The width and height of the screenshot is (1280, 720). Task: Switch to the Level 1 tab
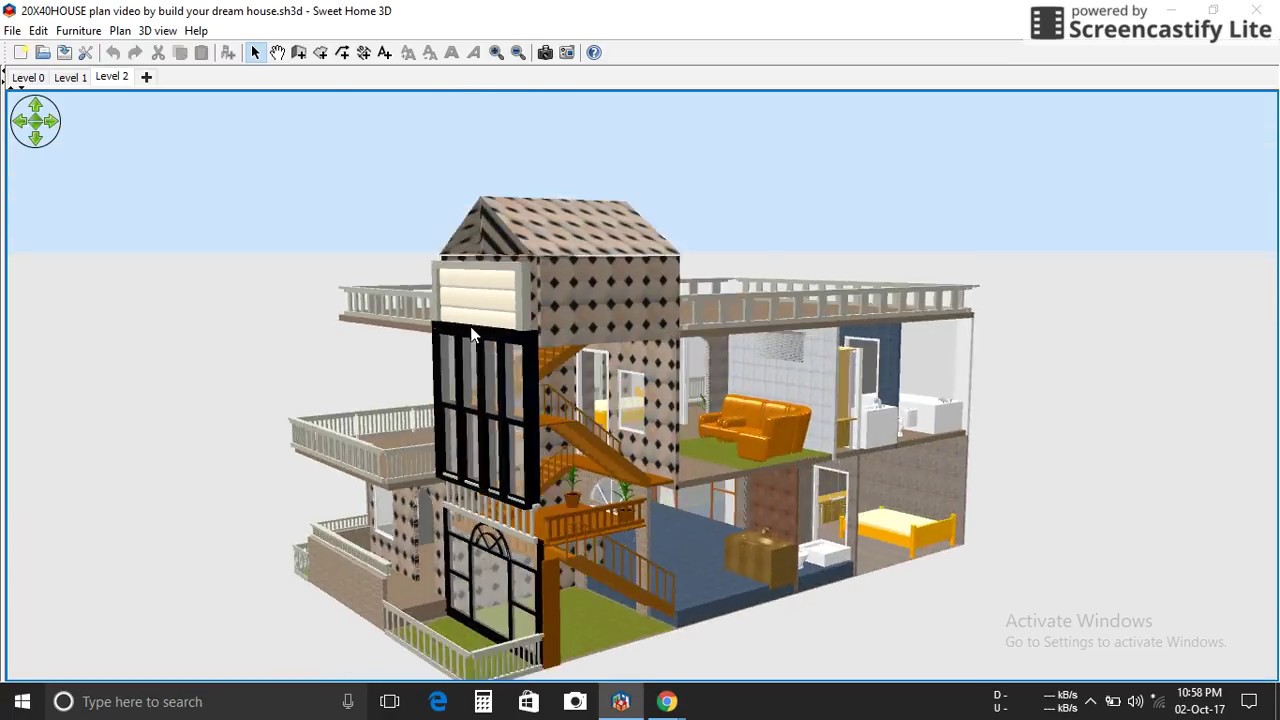click(x=70, y=77)
